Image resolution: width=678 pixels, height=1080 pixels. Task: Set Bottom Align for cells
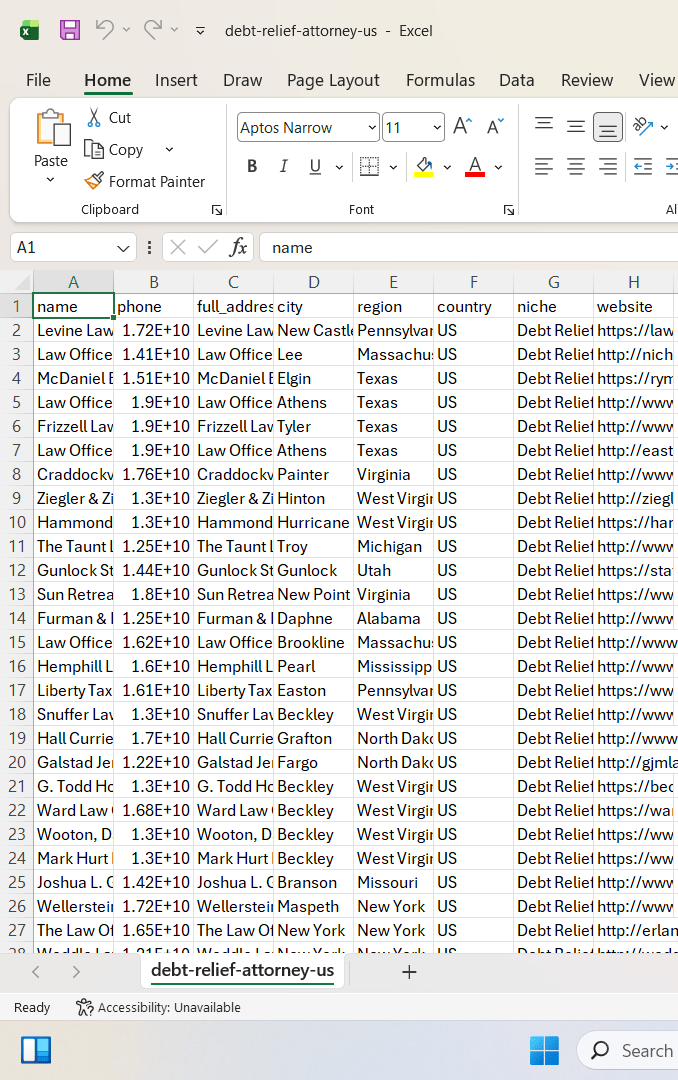click(608, 127)
